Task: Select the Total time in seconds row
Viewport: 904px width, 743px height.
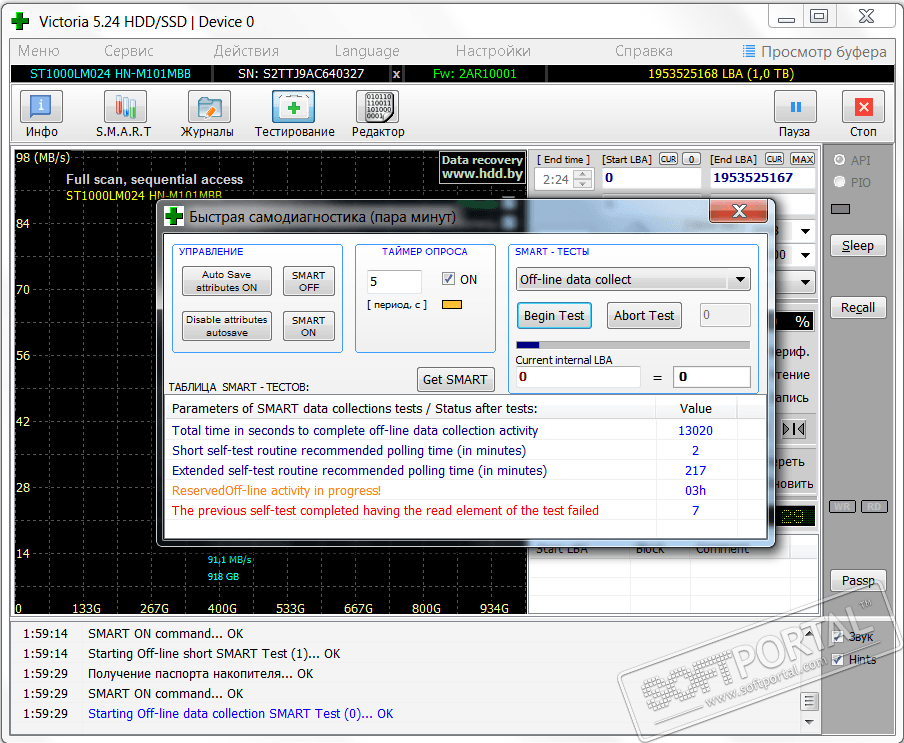Action: [x=465, y=431]
